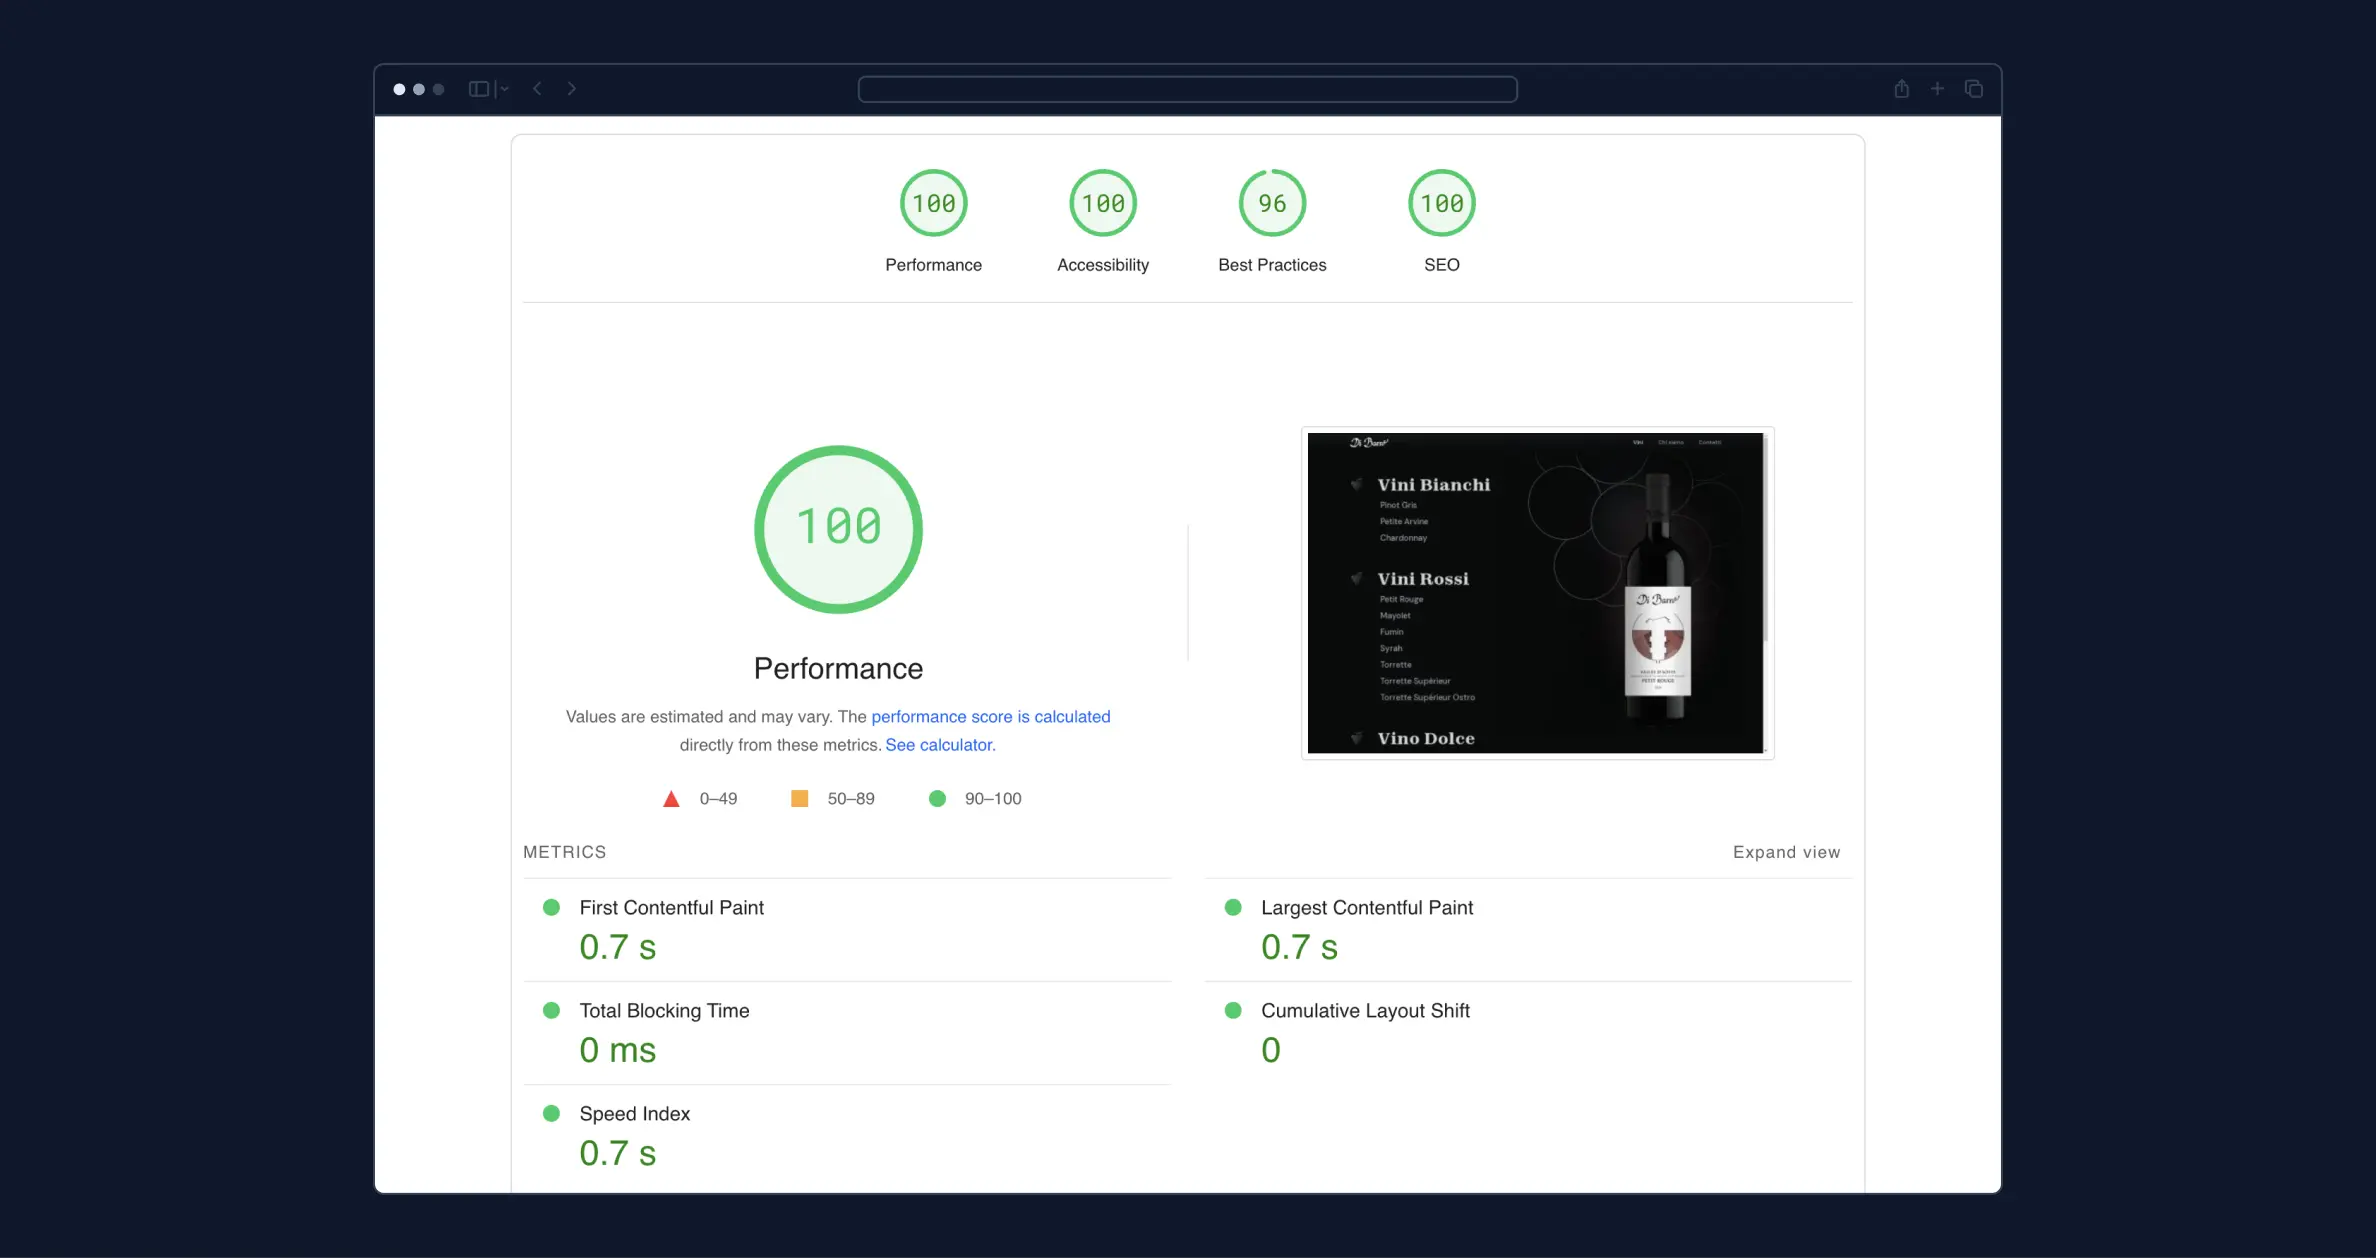Click the large Performance 100 gauge

click(838, 529)
